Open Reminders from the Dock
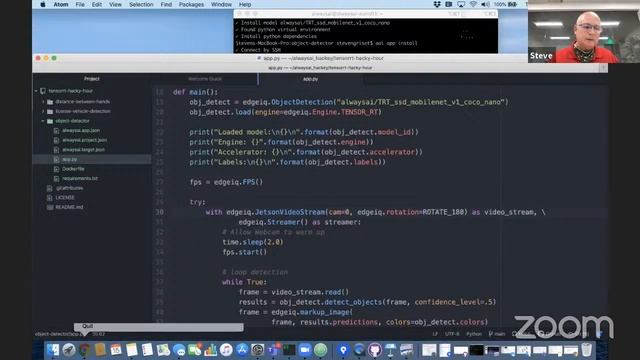 147,350
